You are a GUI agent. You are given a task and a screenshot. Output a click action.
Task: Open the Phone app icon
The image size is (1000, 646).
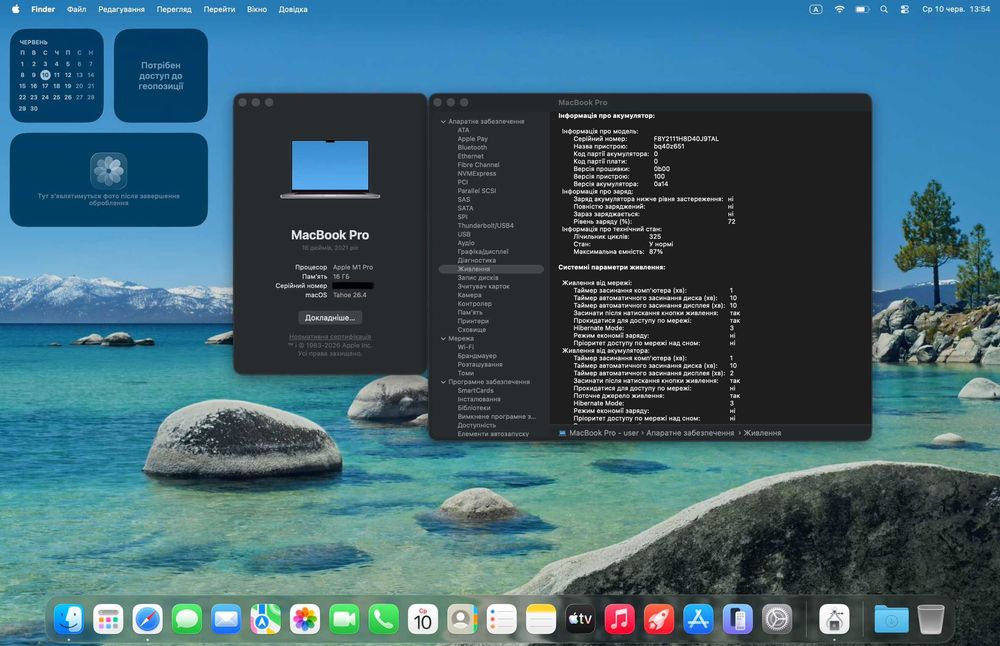point(384,619)
